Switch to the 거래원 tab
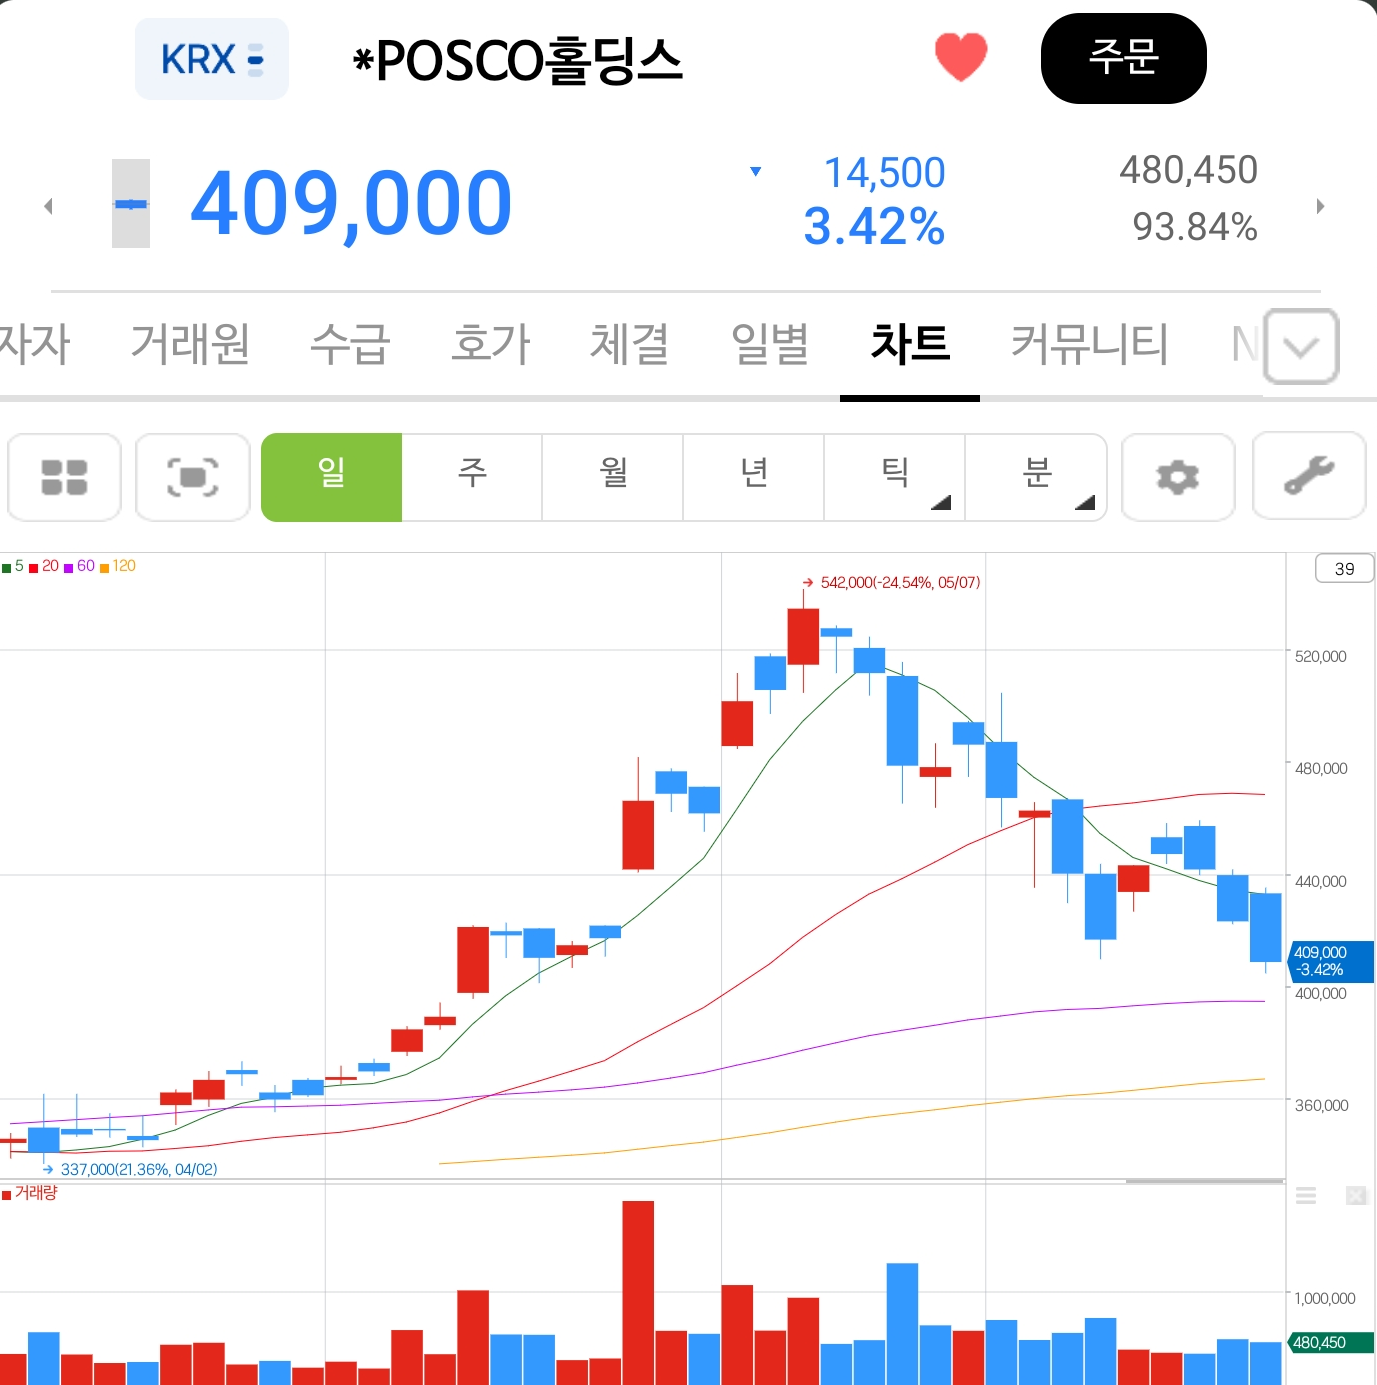Screen dimensions: 1377x1385 click(x=190, y=344)
